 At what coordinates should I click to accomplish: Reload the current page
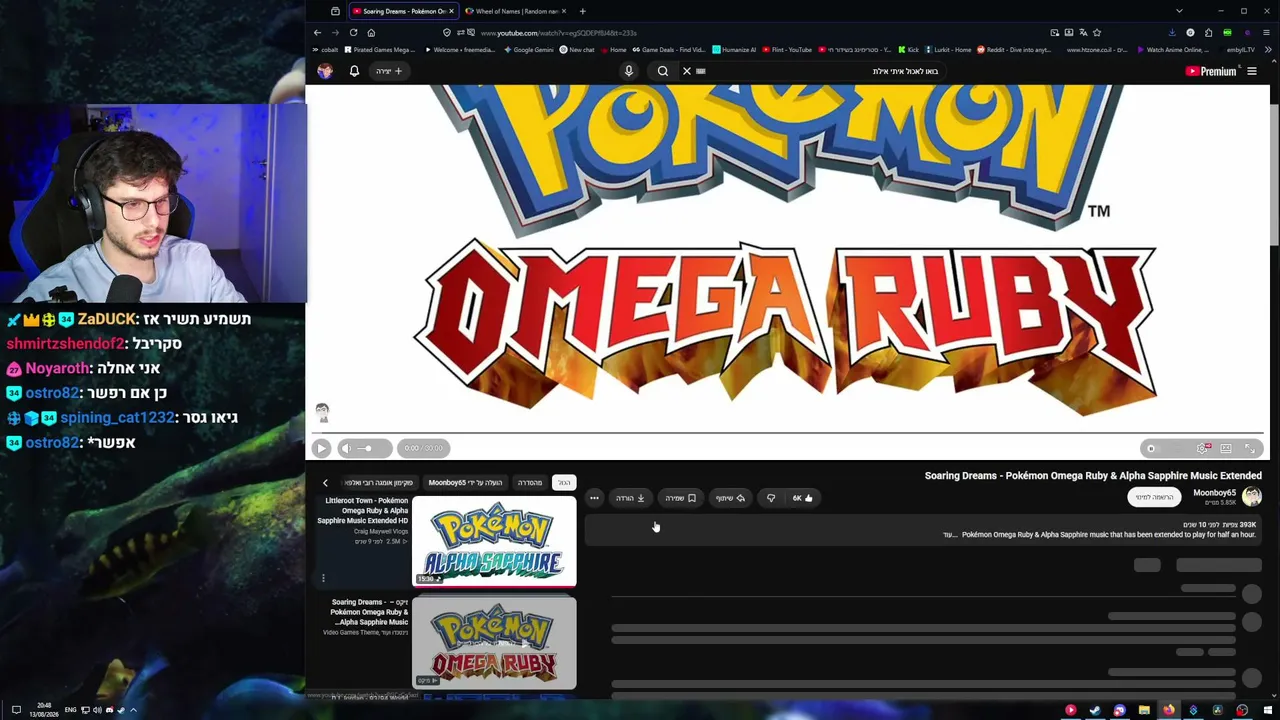353,32
